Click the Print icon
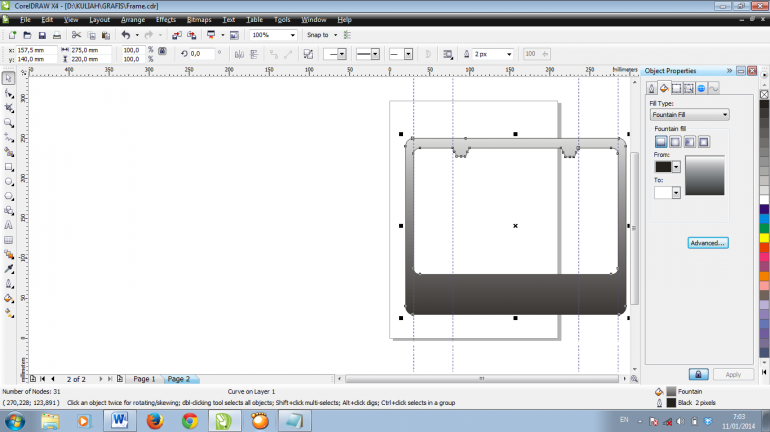Viewport: 770px width, 432px height. pos(57,35)
